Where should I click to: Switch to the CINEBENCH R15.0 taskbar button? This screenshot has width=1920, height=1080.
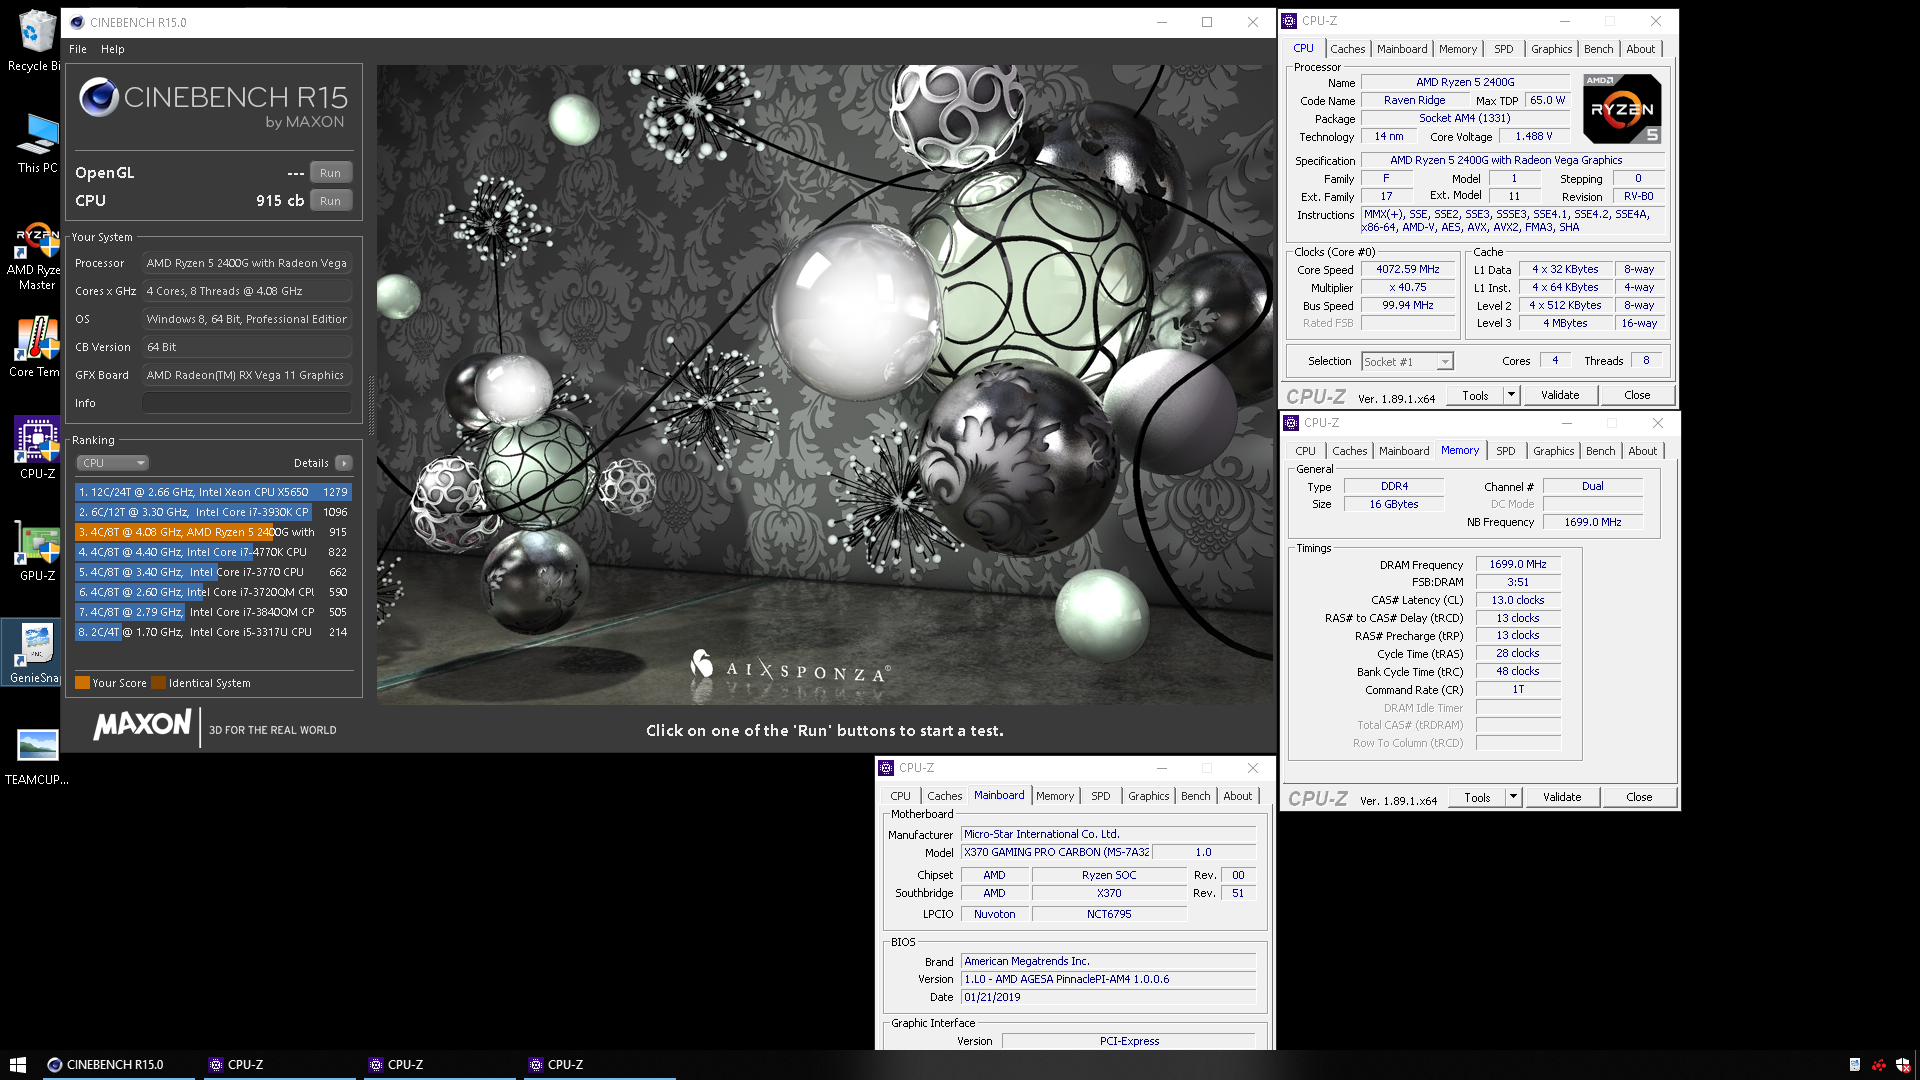[x=118, y=1065]
